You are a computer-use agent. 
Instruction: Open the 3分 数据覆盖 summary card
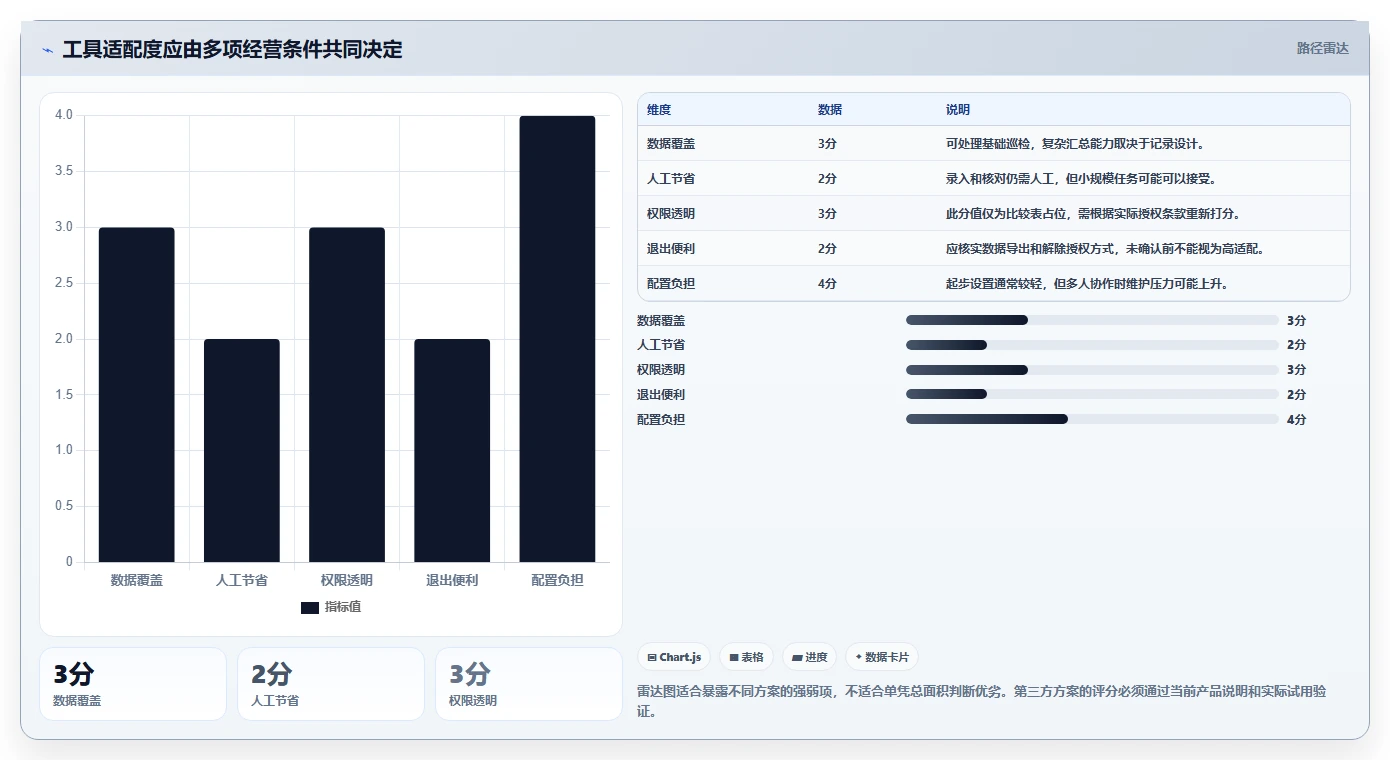coord(133,684)
